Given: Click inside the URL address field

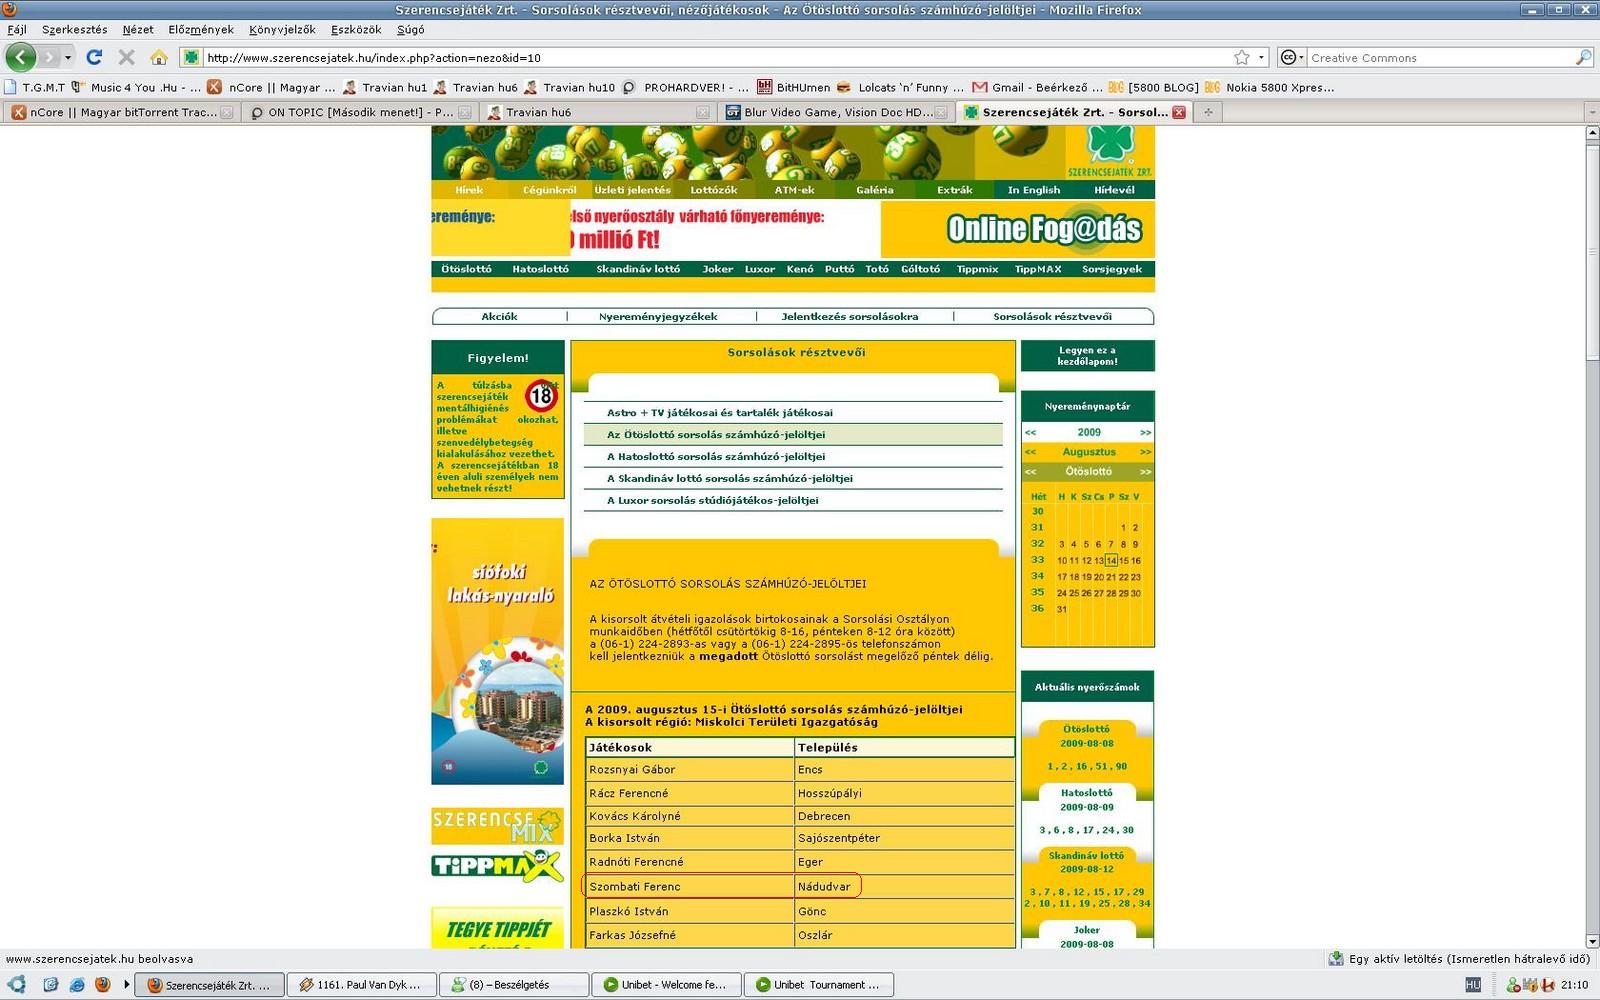Looking at the screenshot, I should coord(715,57).
